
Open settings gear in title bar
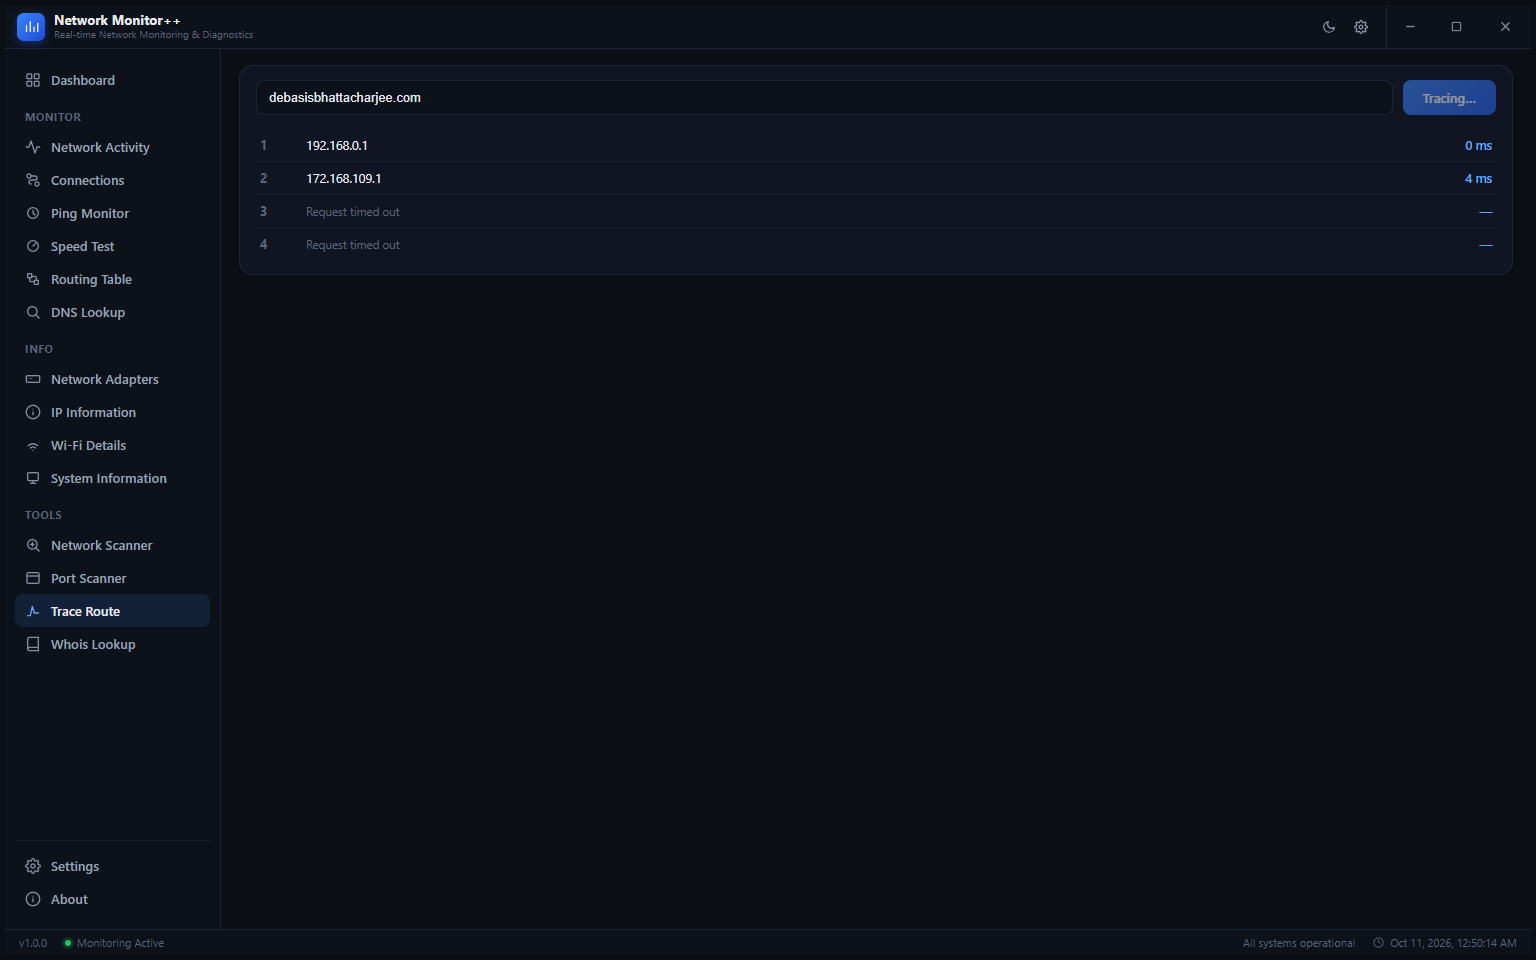tap(1361, 27)
